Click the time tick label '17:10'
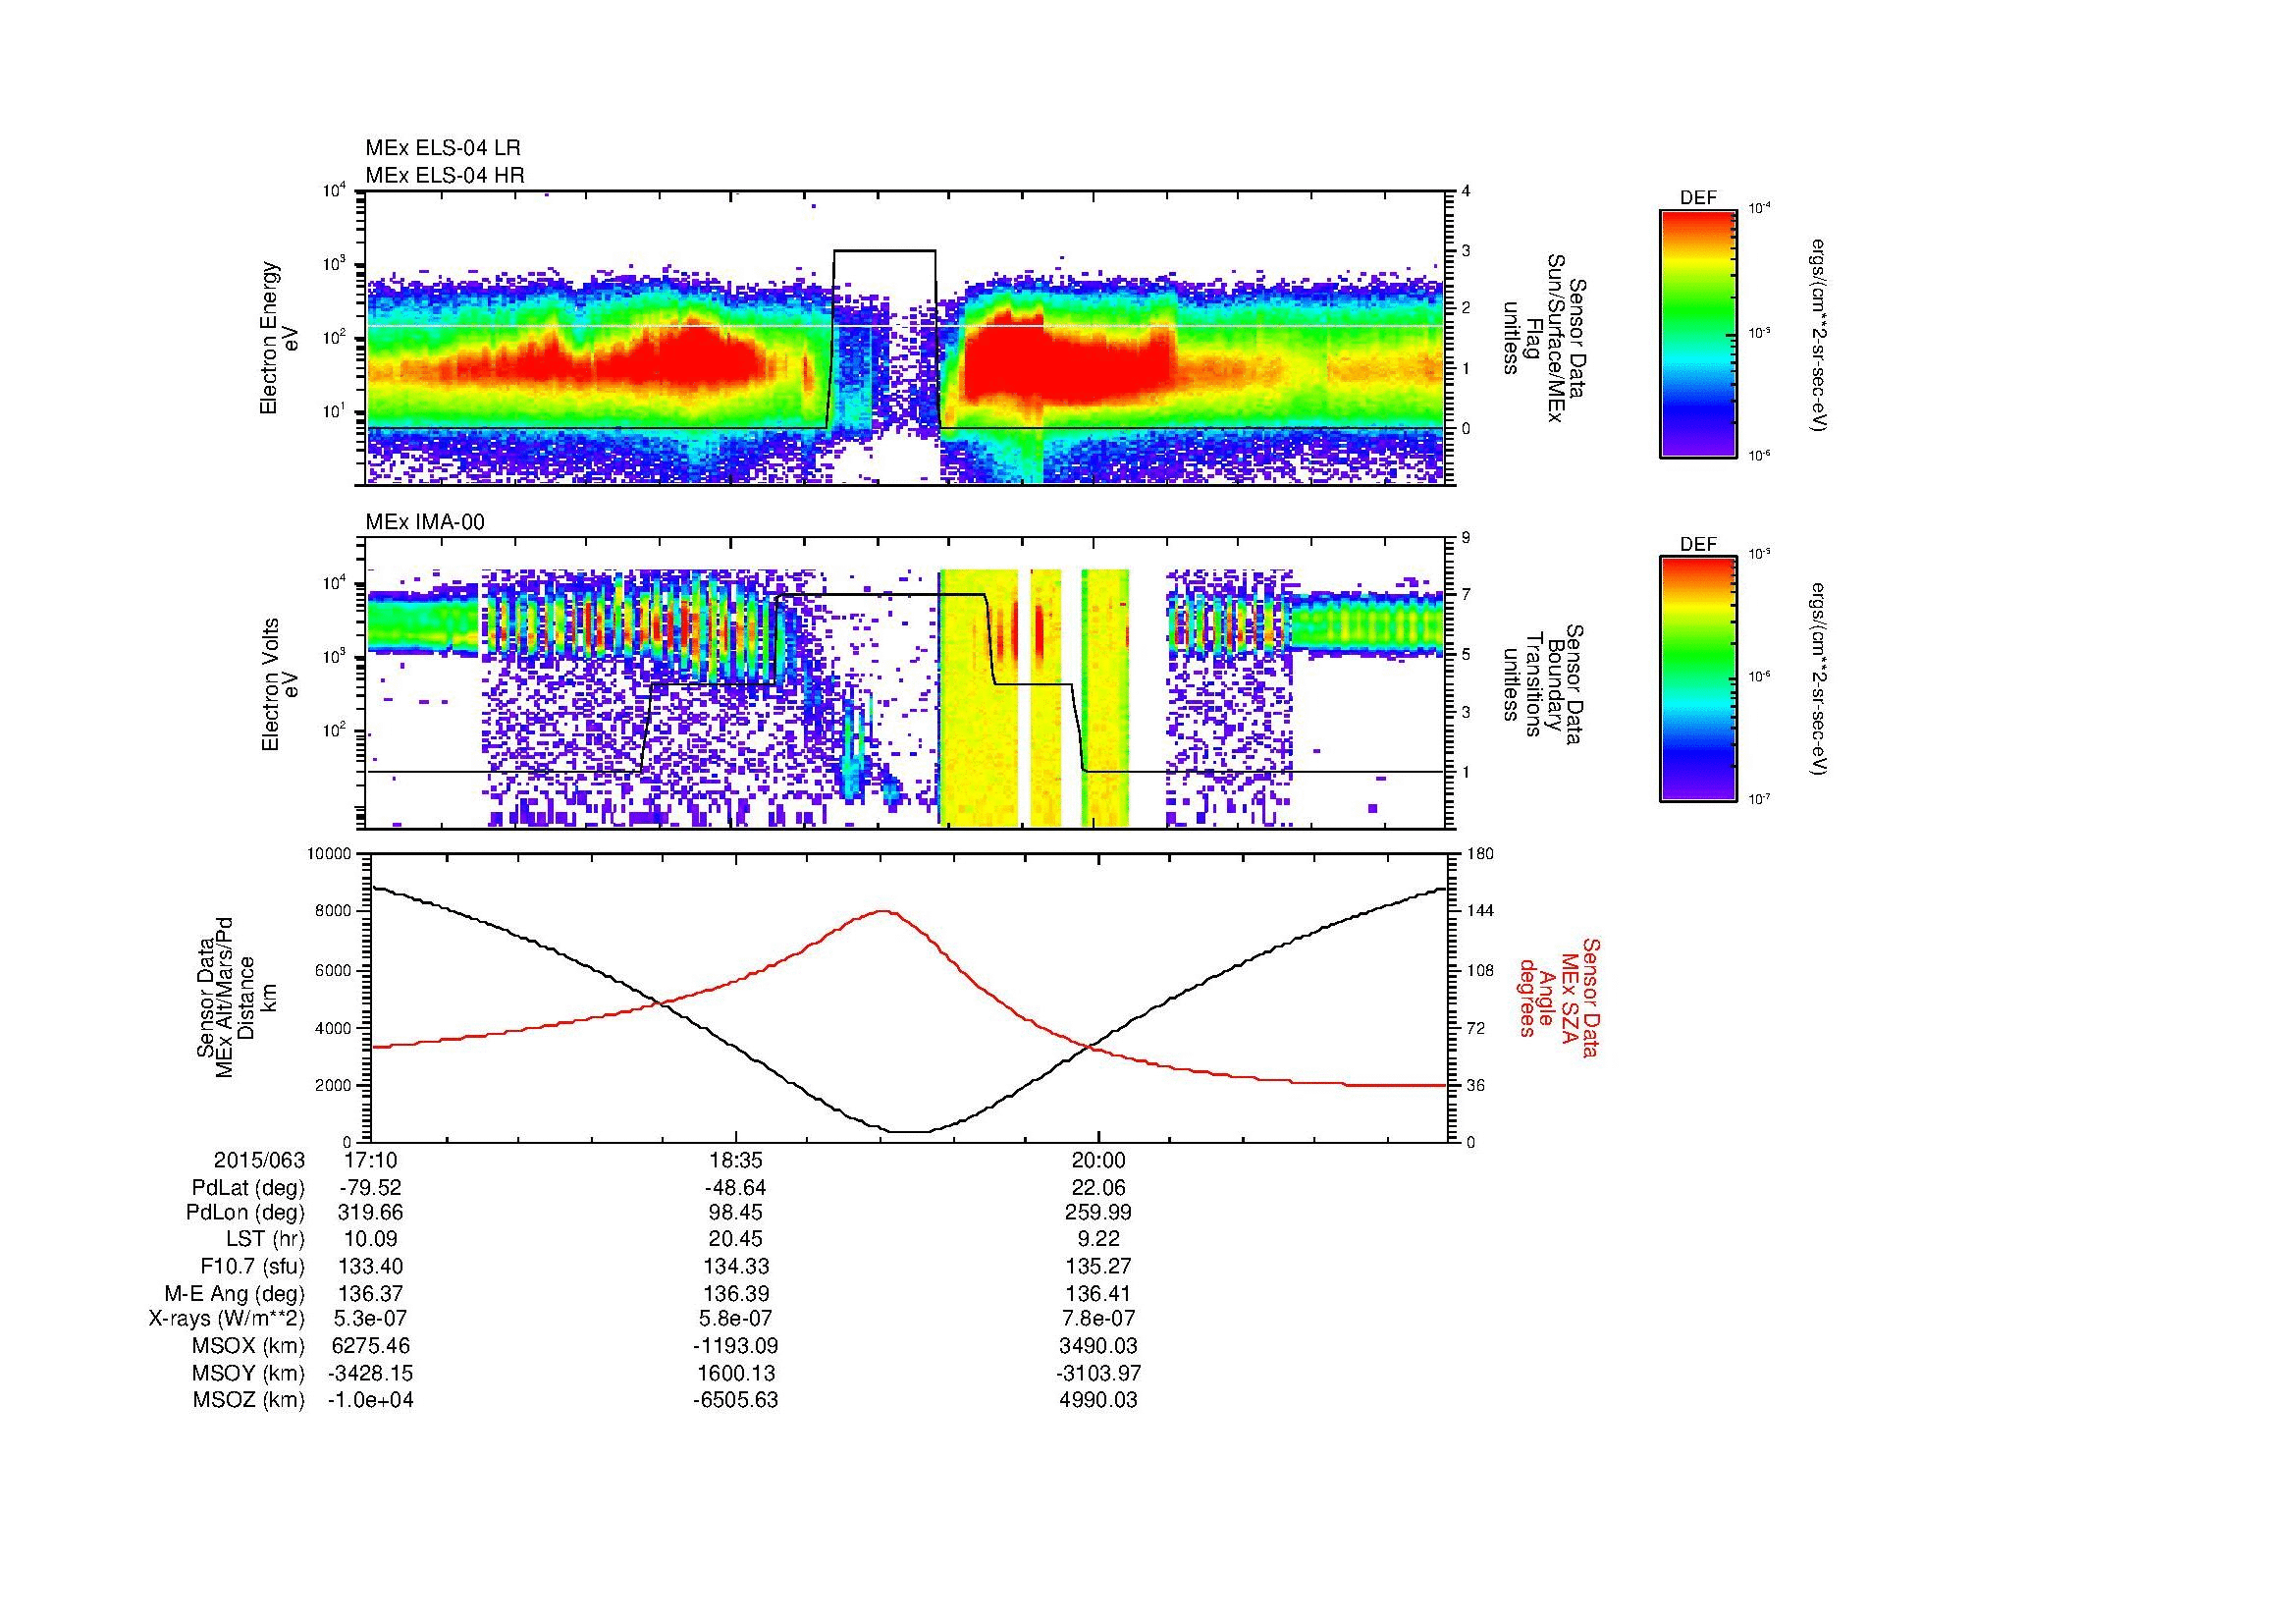 click(371, 1160)
